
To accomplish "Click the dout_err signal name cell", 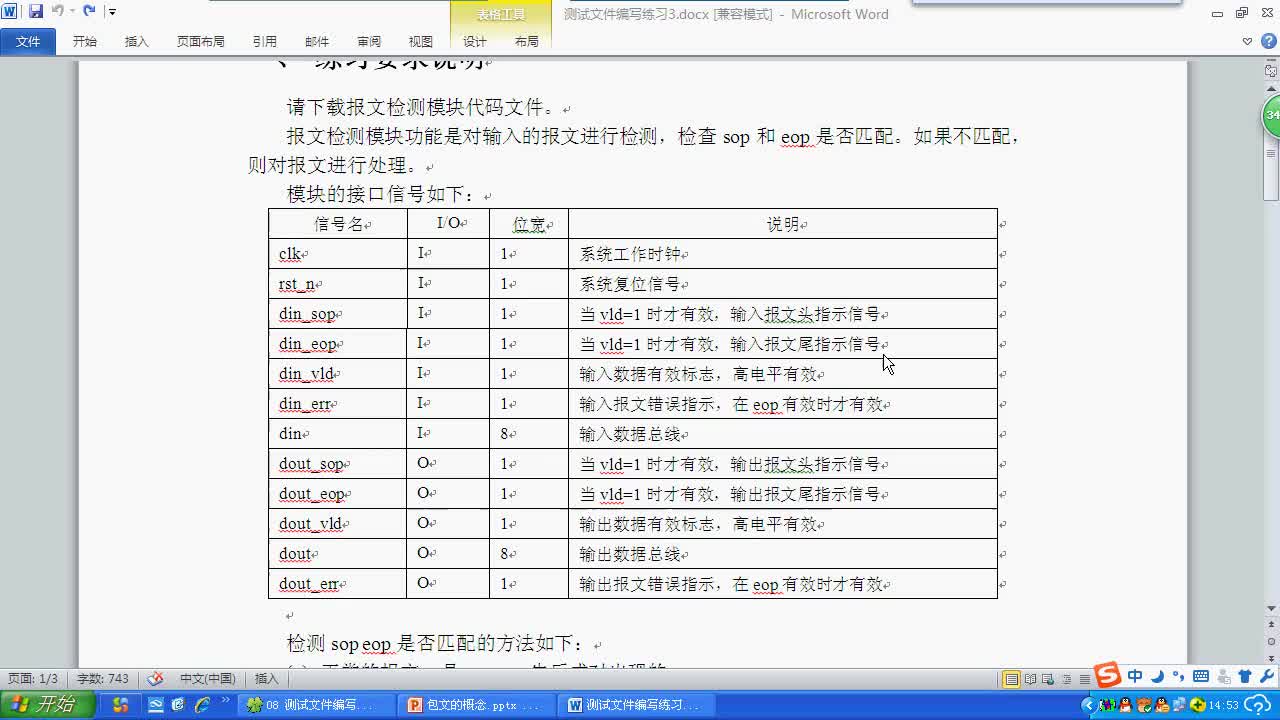I will pos(338,584).
